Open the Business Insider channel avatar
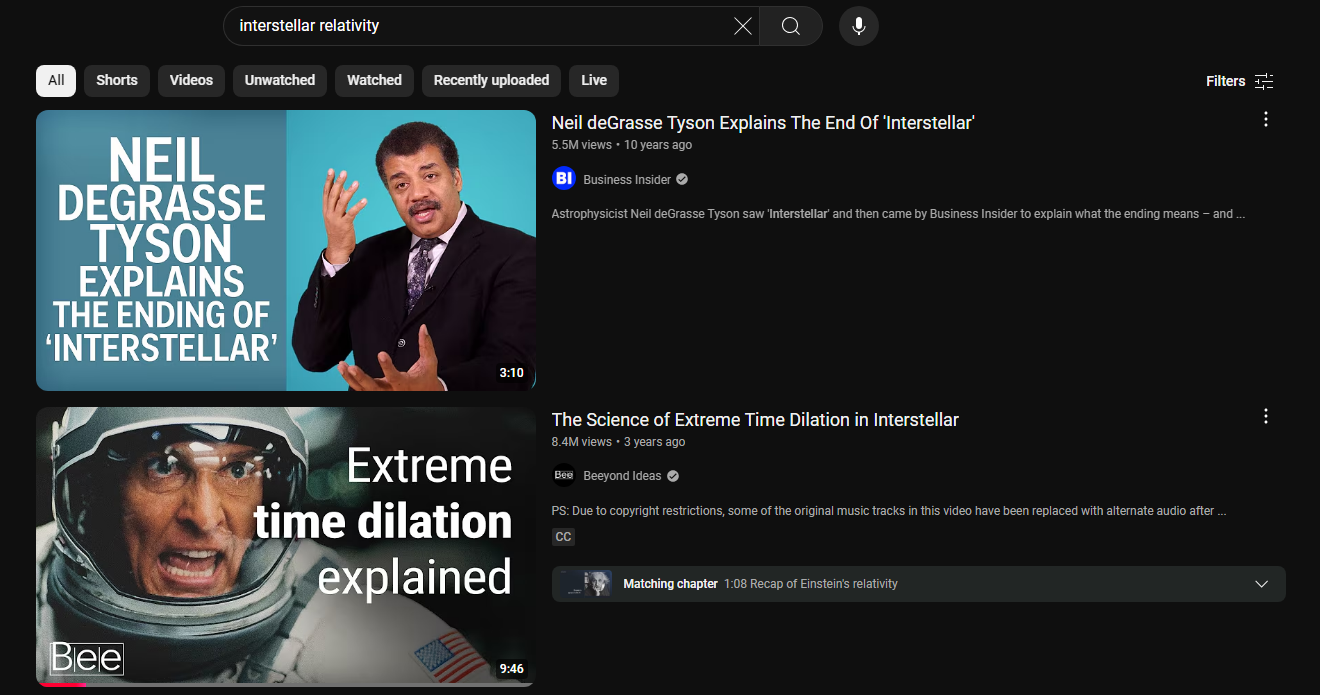Screen dimensions: 1320x695 click(564, 179)
